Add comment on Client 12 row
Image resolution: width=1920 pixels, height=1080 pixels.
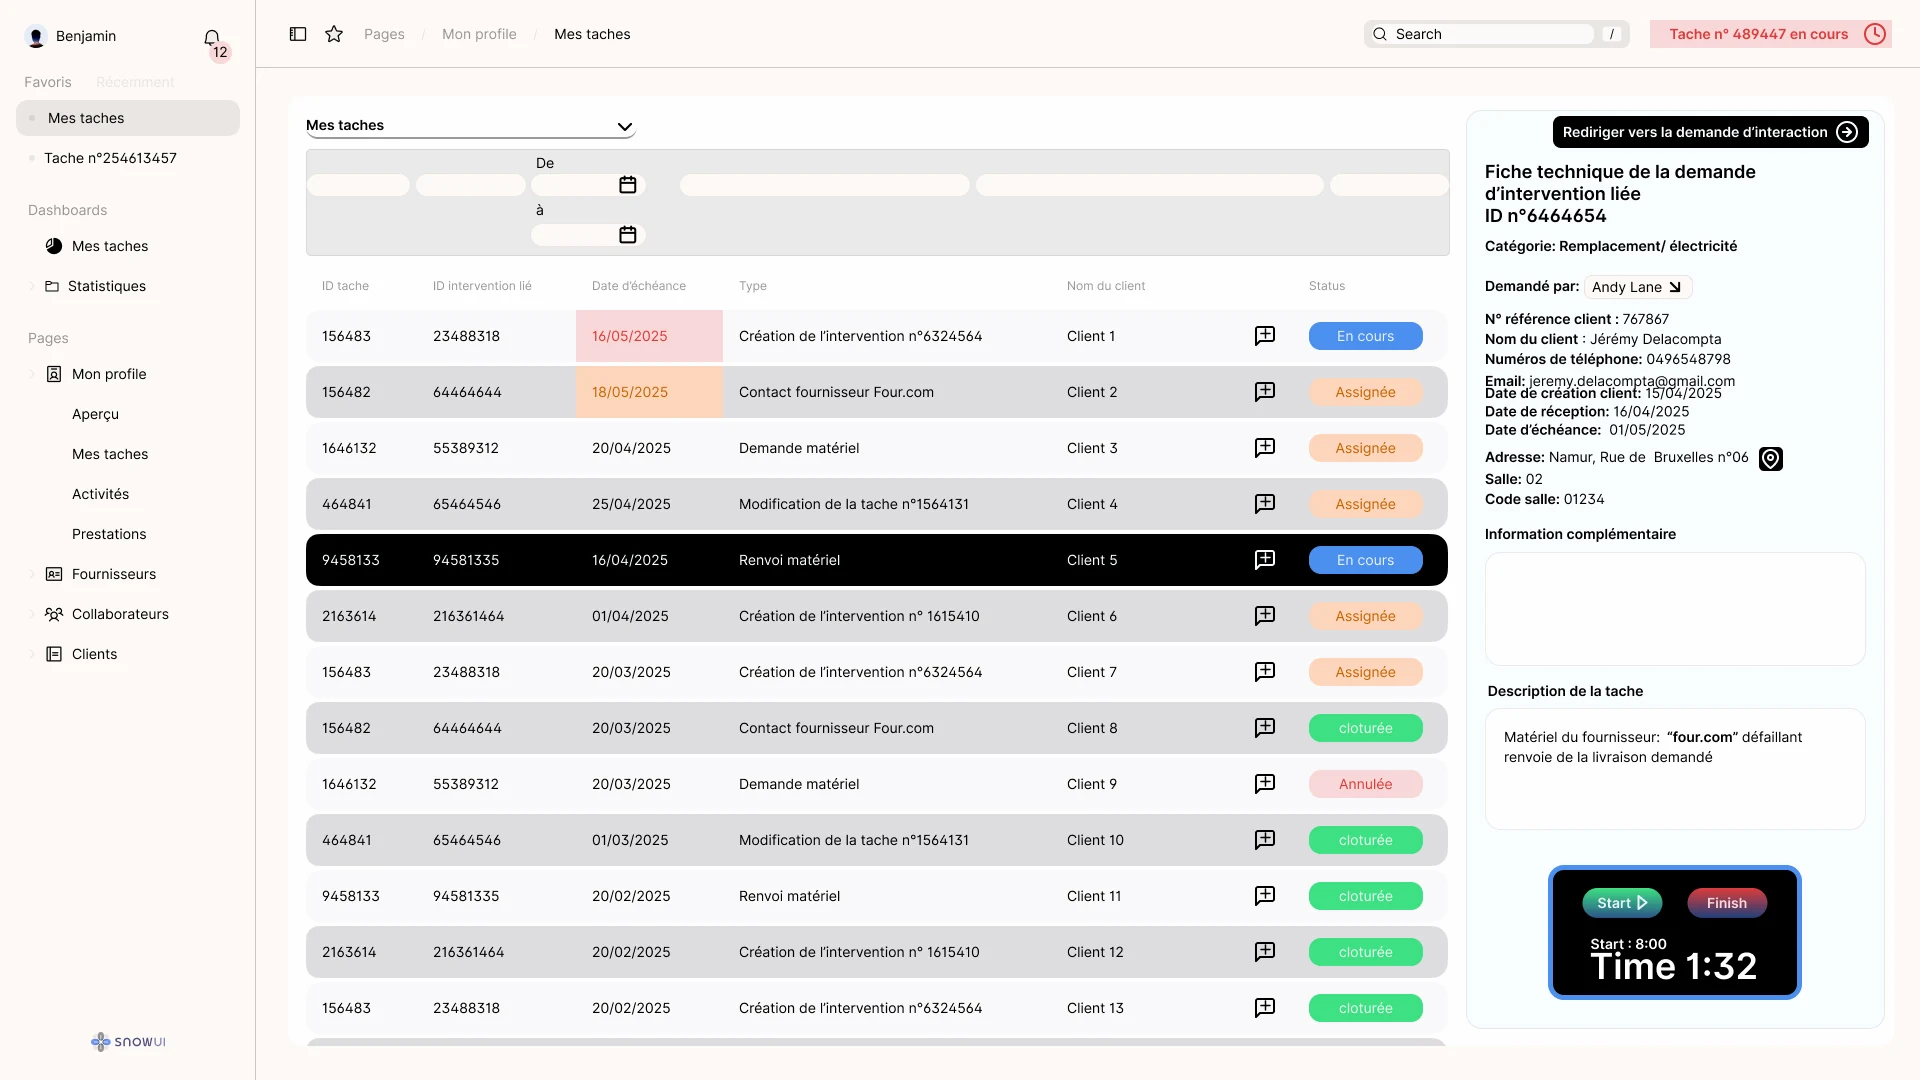tap(1265, 952)
